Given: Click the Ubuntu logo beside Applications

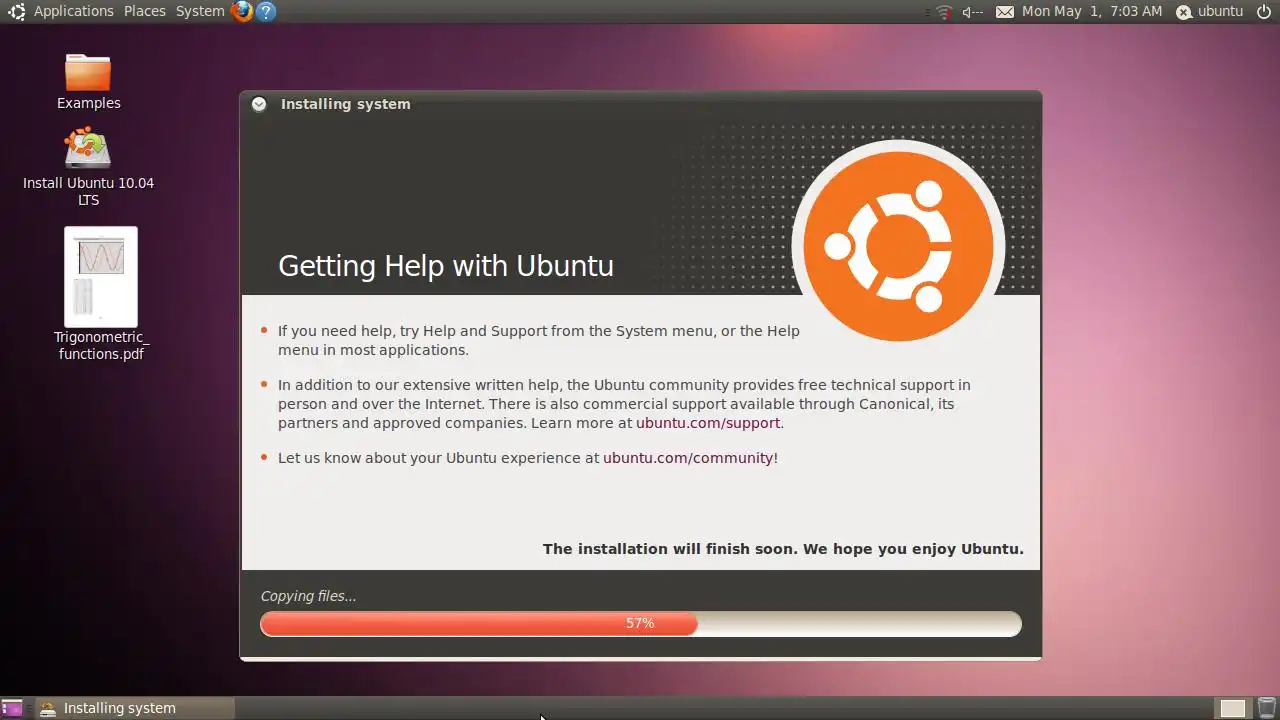Looking at the screenshot, I should click(x=16, y=11).
